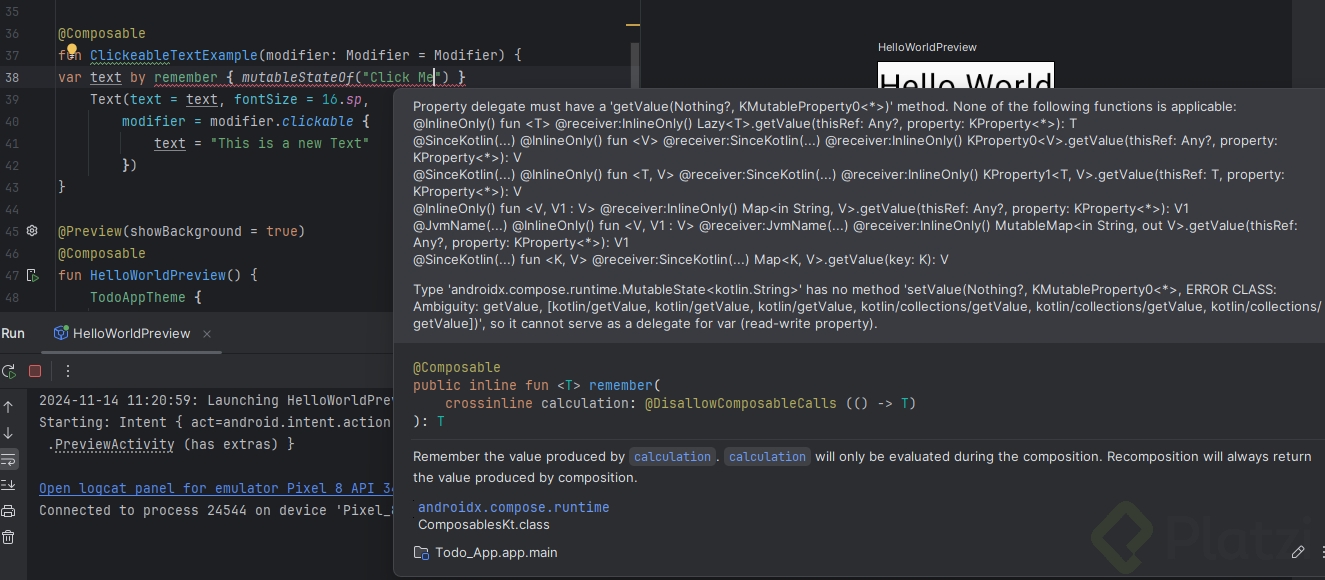The width and height of the screenshot is (1325, 580).
Task: Switch to the HelloWorldPreview run tab
Action: point(130,334)
